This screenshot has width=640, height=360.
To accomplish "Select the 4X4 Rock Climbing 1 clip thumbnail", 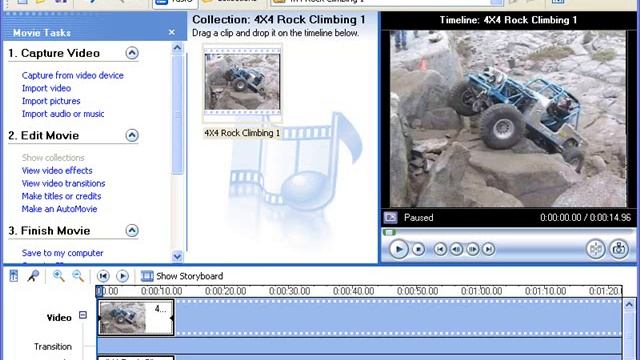I will 242,82.
